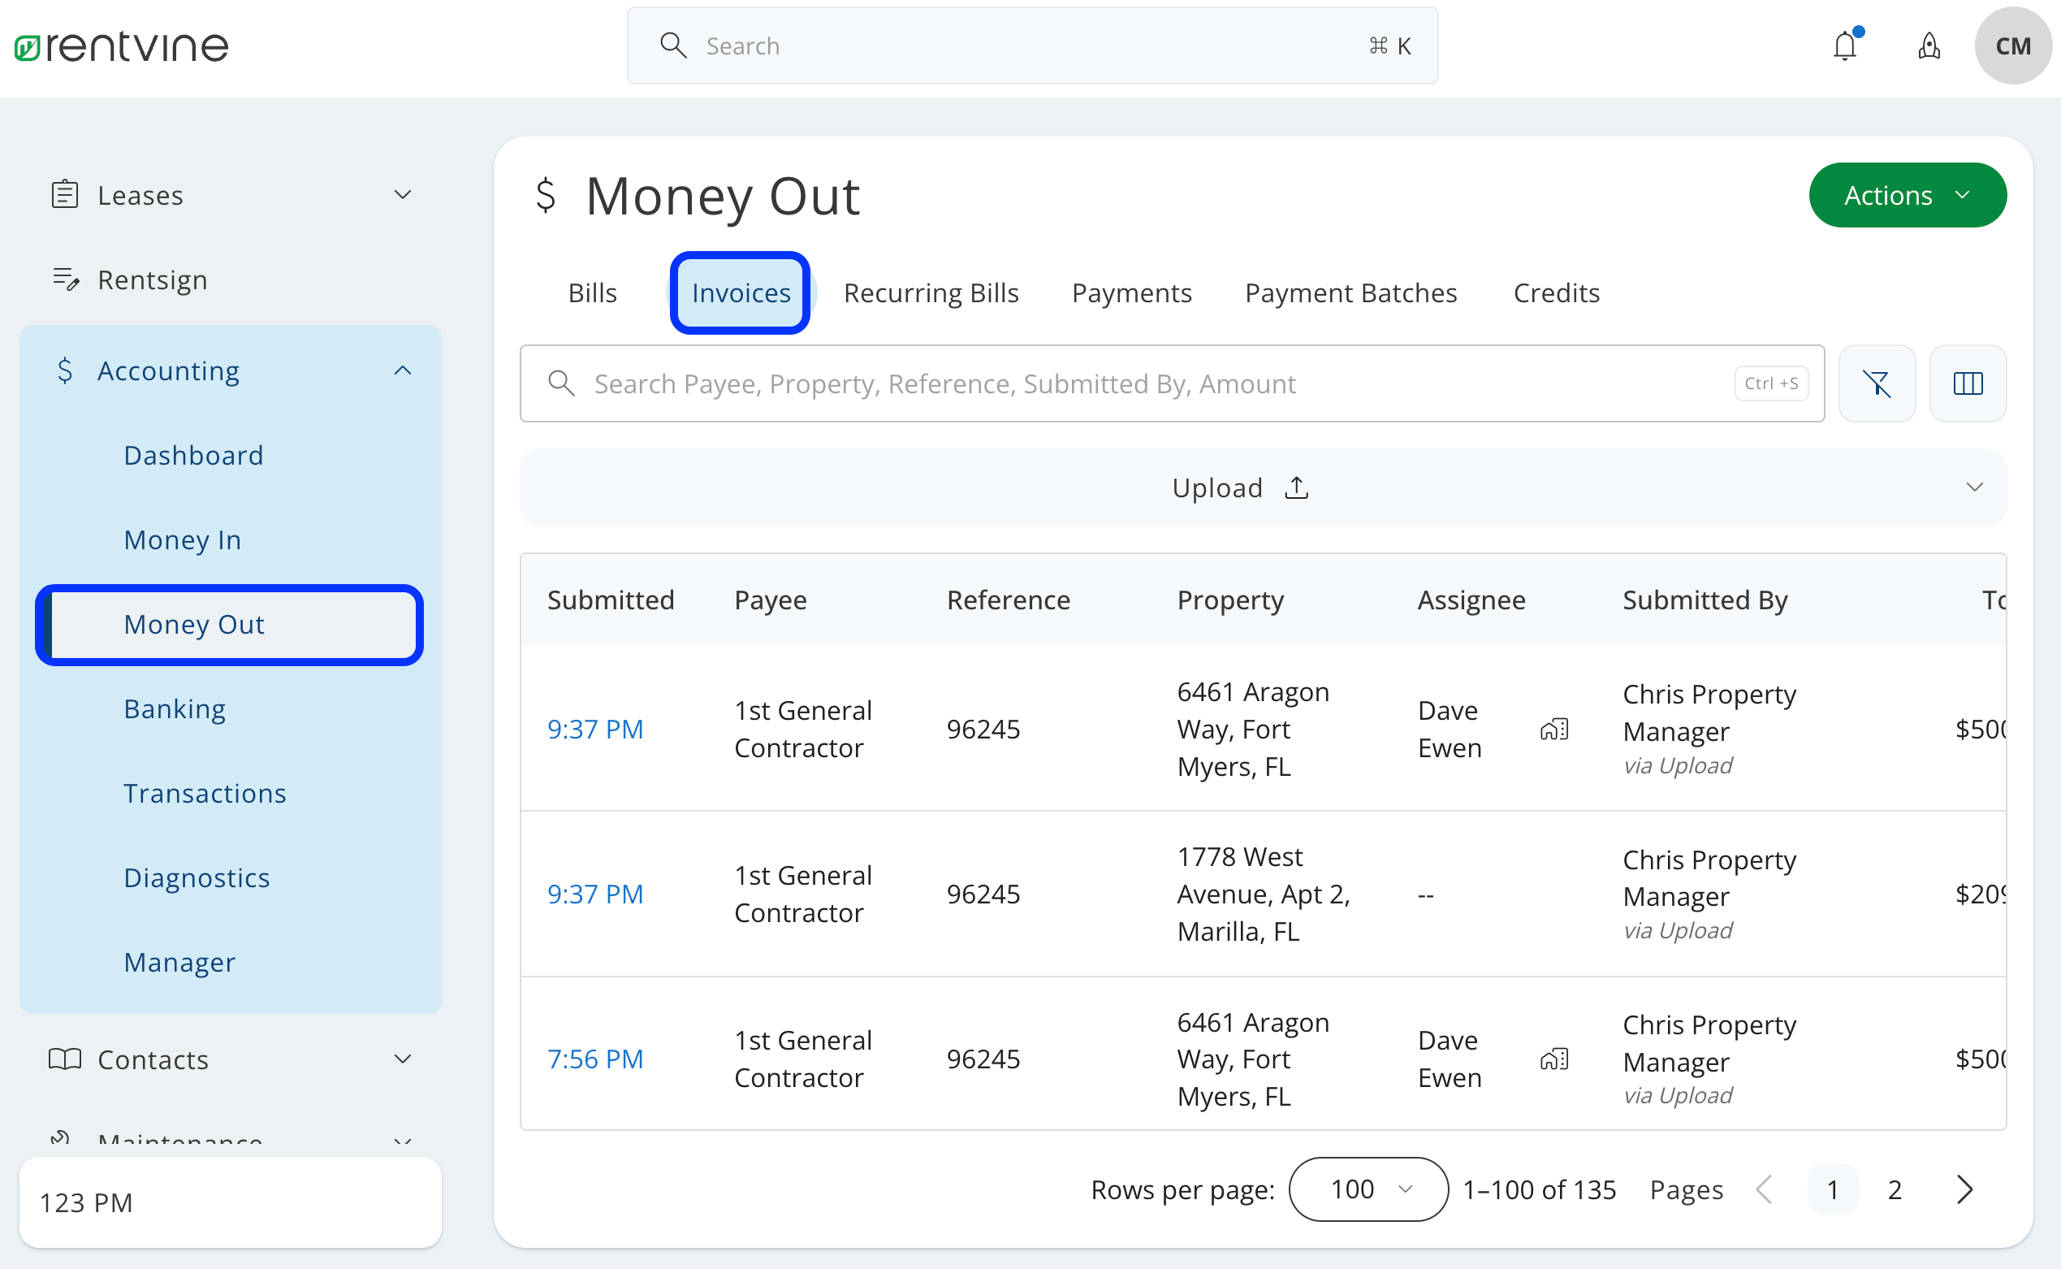2061x1269 pixels.
Task: Switch to the Payments tab
Action: coord(1131,292)
